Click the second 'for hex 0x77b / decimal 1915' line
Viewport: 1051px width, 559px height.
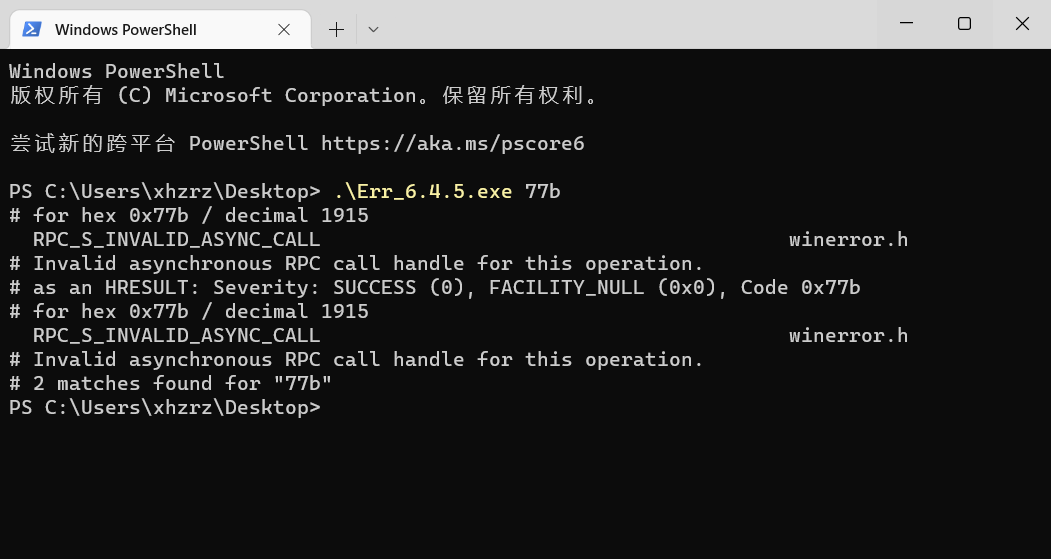pyautogui.click(x=188, y=312)
